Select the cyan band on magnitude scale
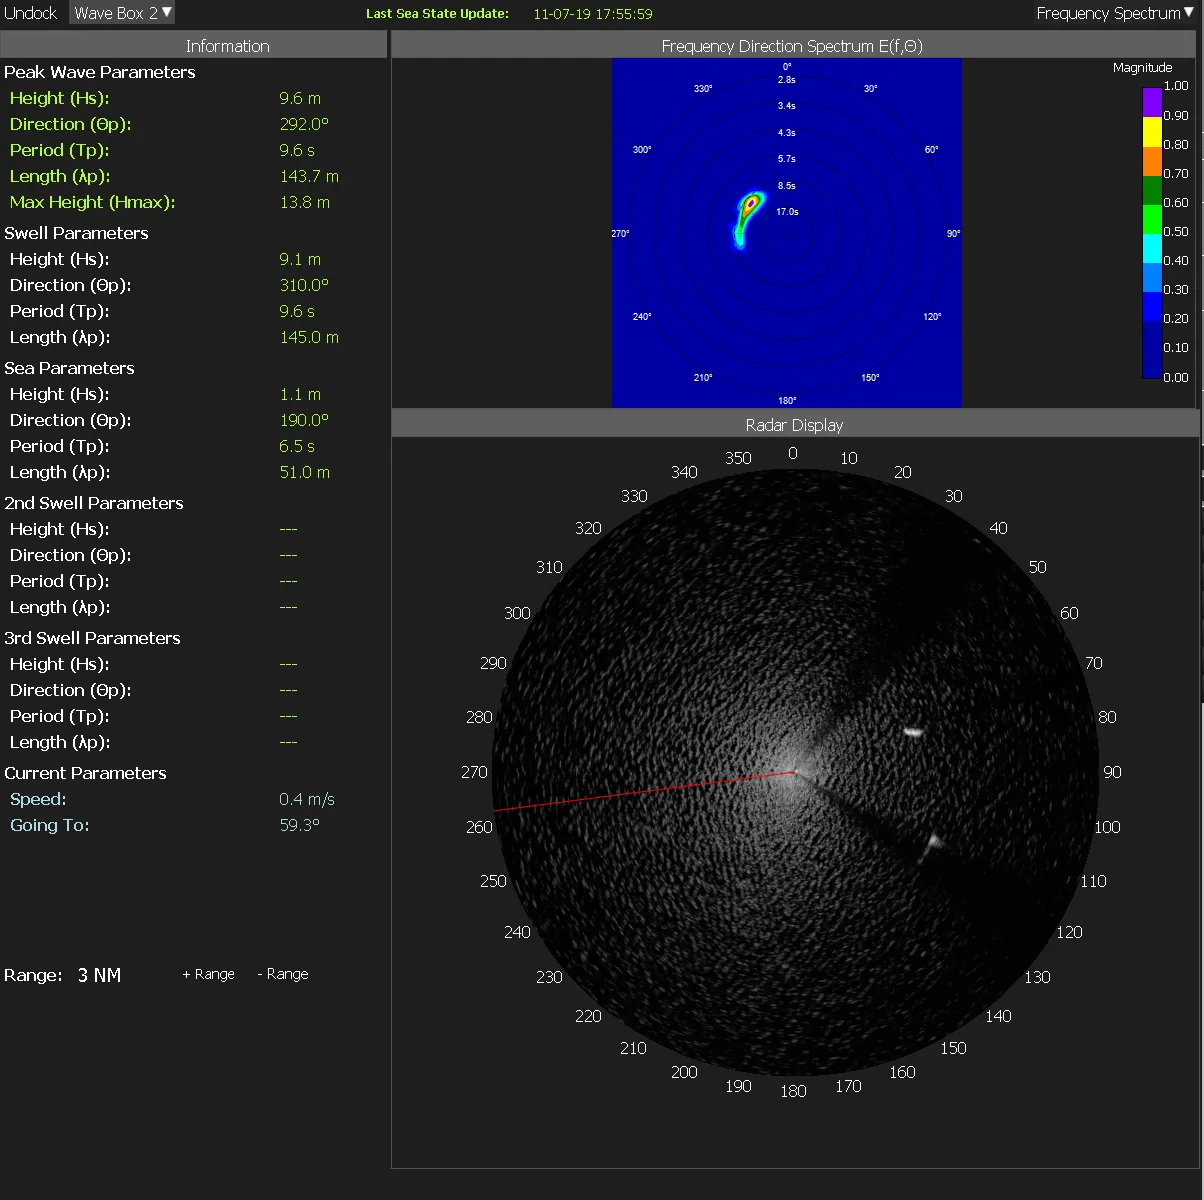This screenshot has width=1204, height=1200. (x=1152, y=248)
